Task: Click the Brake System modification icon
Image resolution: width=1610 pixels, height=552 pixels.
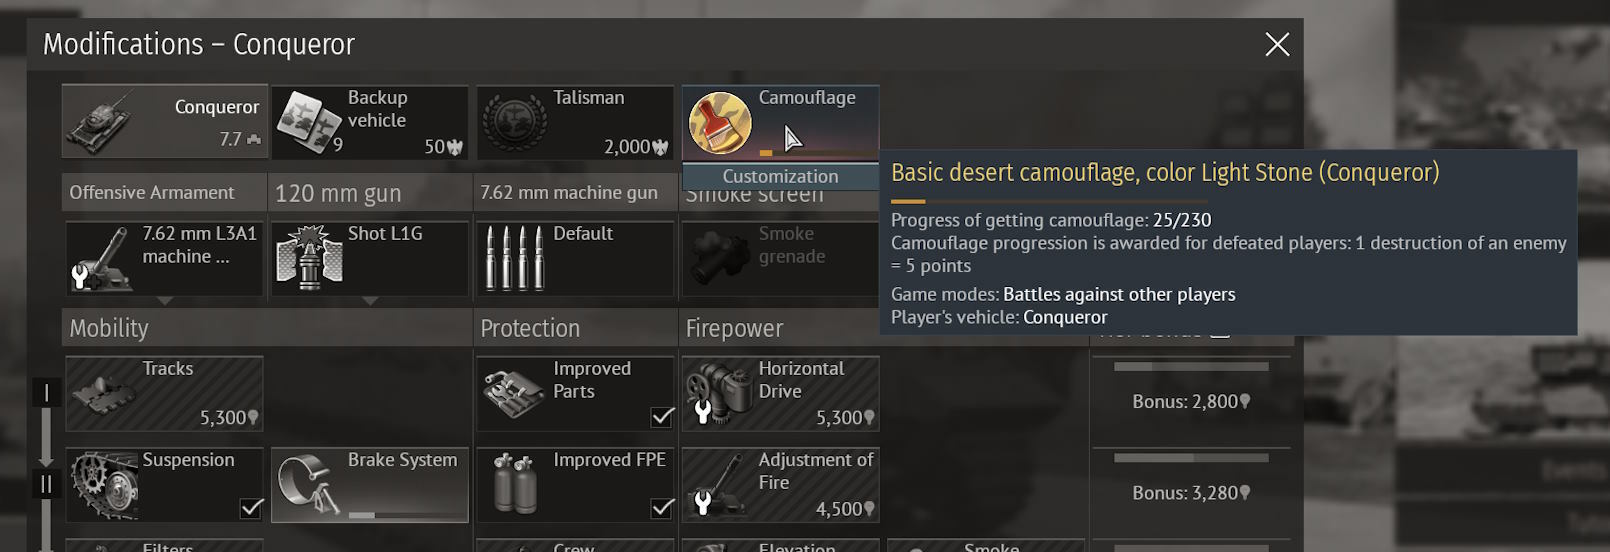Action: pyautogui.click(x=309, y=484)
